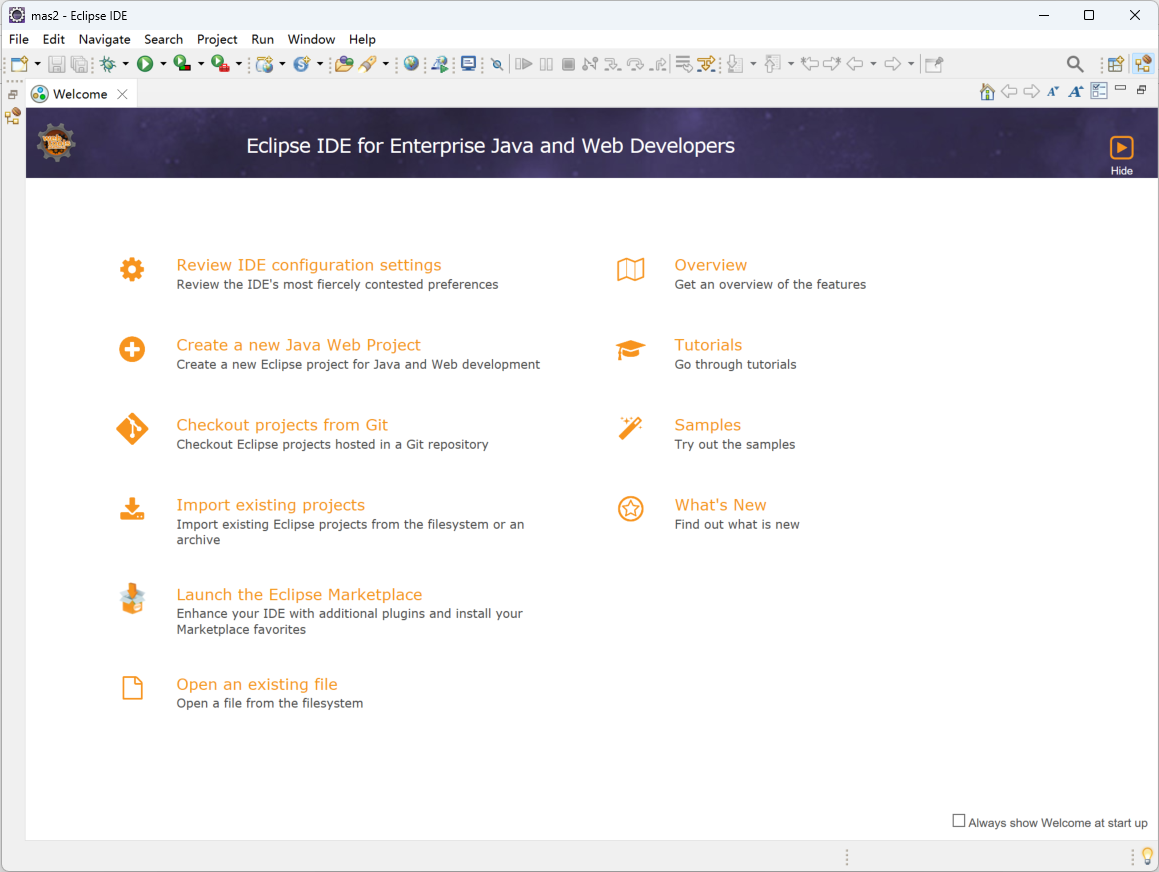The width and height of the screenshot is (1159, 872).
Task: Open the Tutorials link
Action: [x=708, y=344]
